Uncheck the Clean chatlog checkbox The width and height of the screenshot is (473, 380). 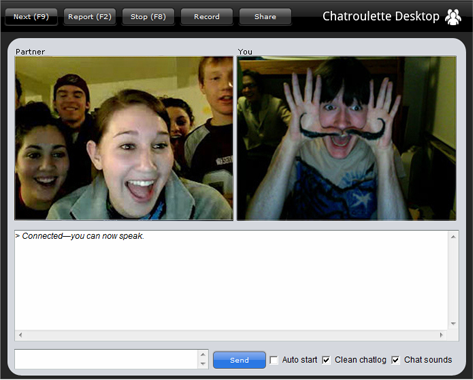(326, 360)
